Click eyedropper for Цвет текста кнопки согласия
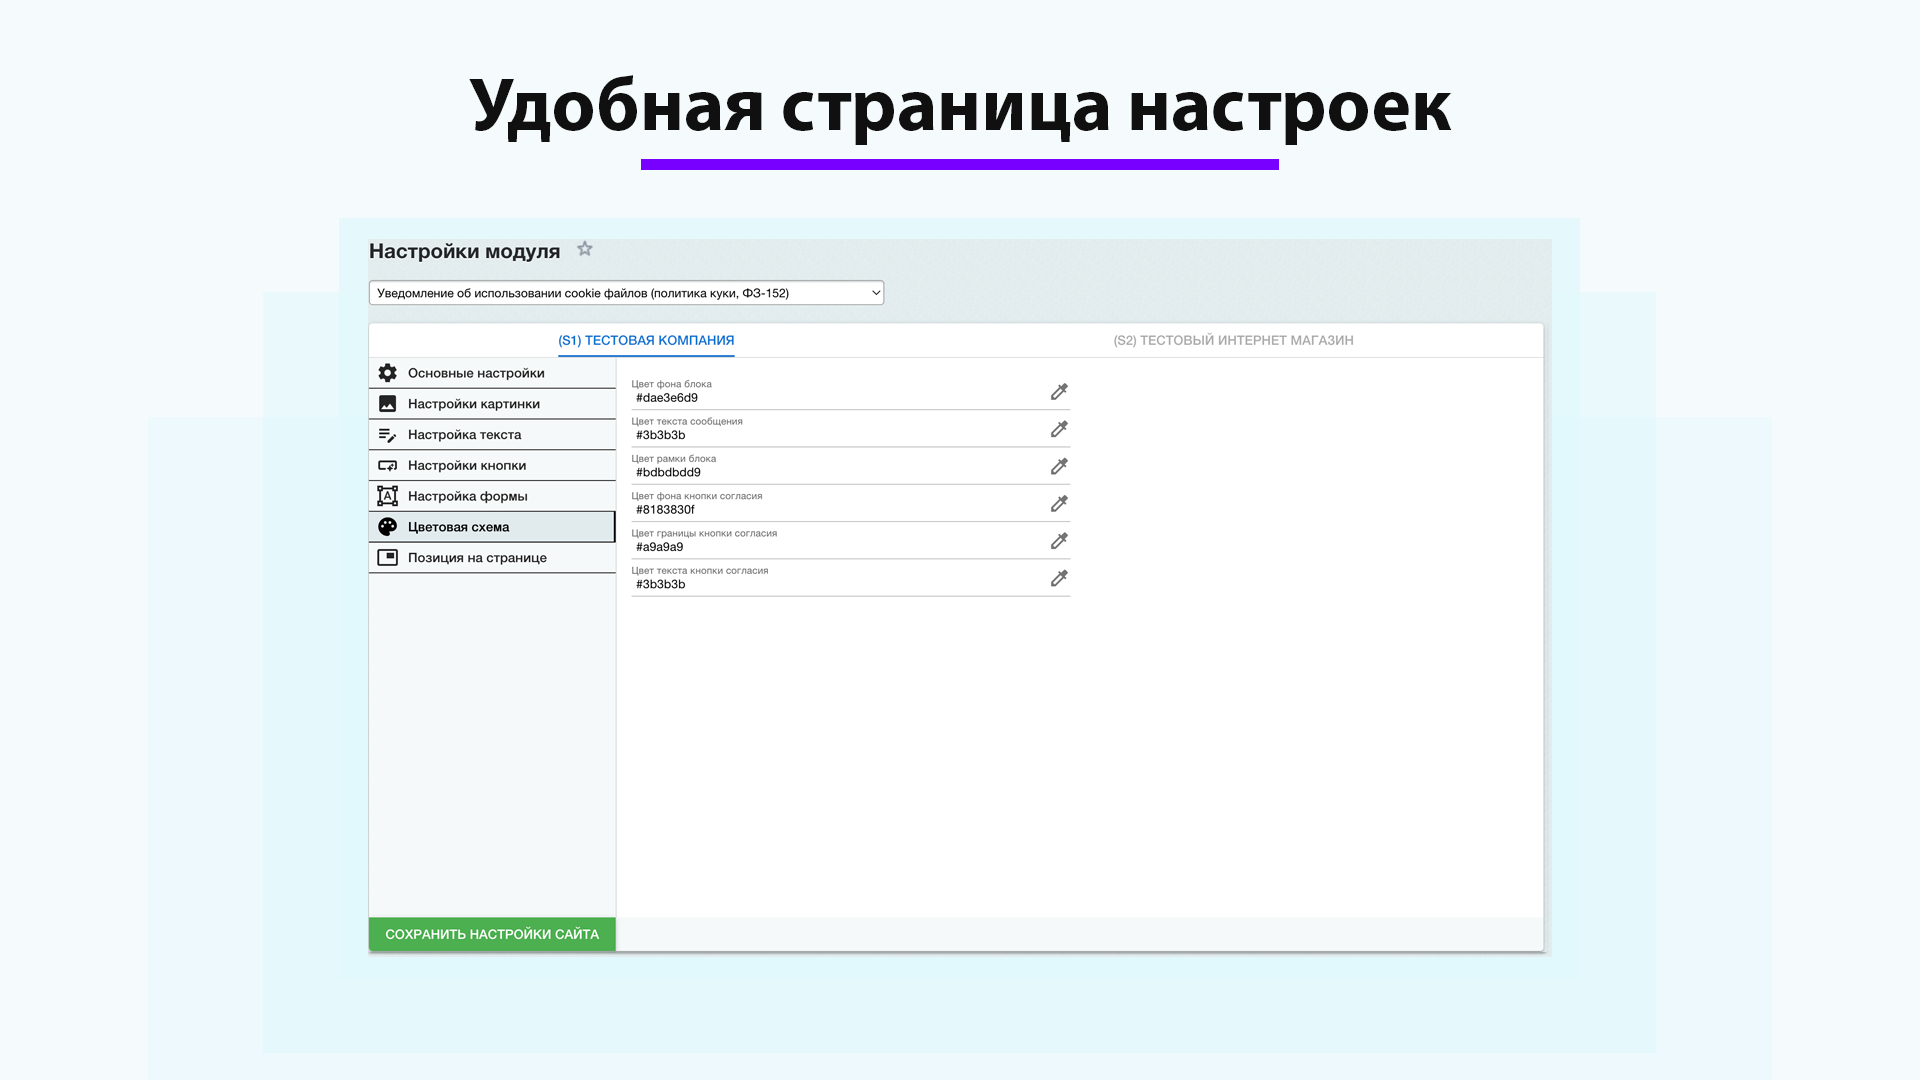 (x=1058, y=578)
